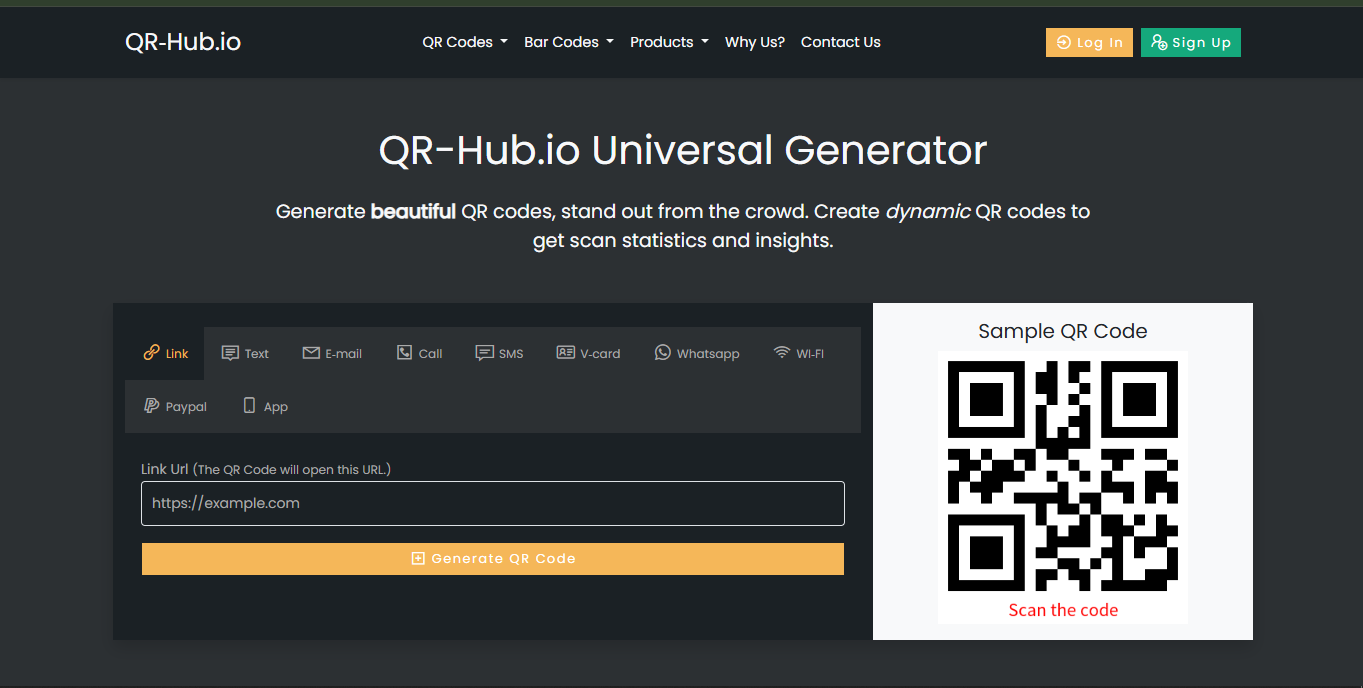Open the Whatsapp tab label
Screen dimensions: 1363x688
point(708,354)
